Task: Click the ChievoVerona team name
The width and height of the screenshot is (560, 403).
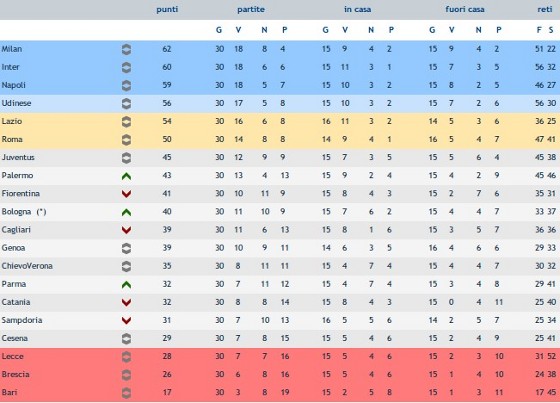Action: pos(27,266)
